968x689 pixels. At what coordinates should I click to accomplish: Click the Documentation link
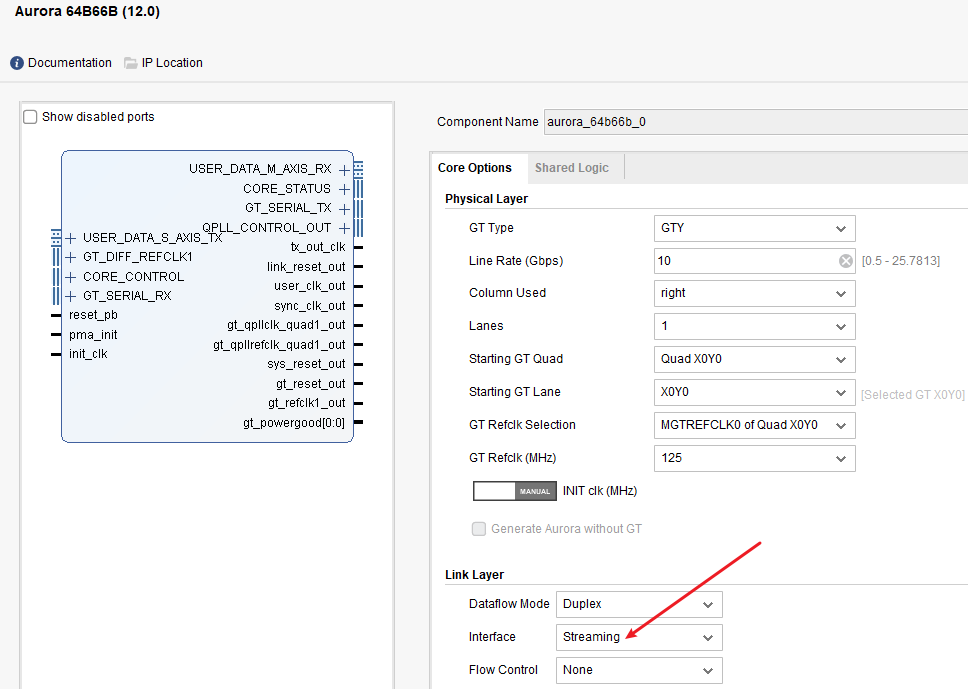(x=70, y=63)
